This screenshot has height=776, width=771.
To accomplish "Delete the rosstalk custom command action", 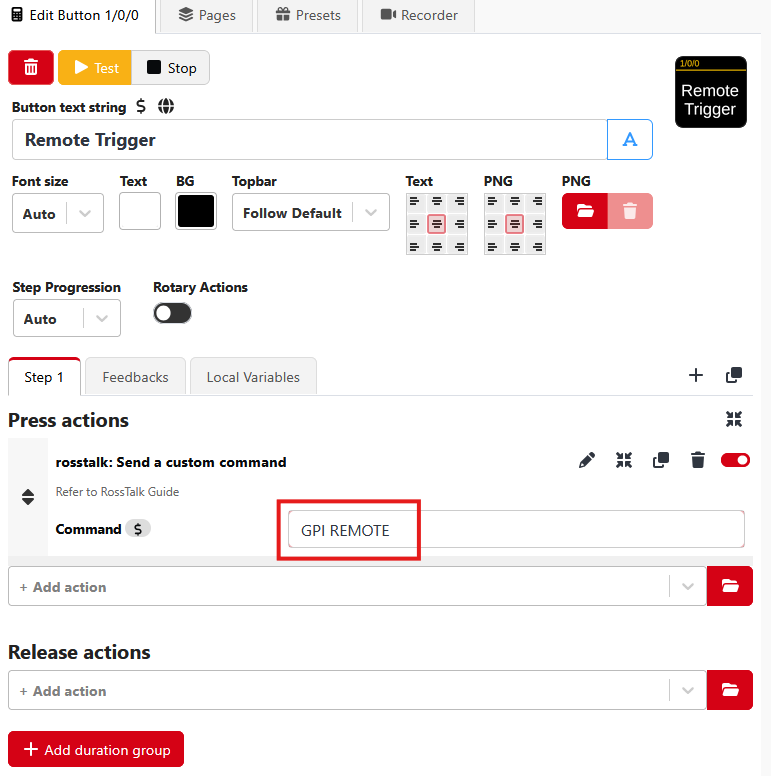I will coord(698,460).
